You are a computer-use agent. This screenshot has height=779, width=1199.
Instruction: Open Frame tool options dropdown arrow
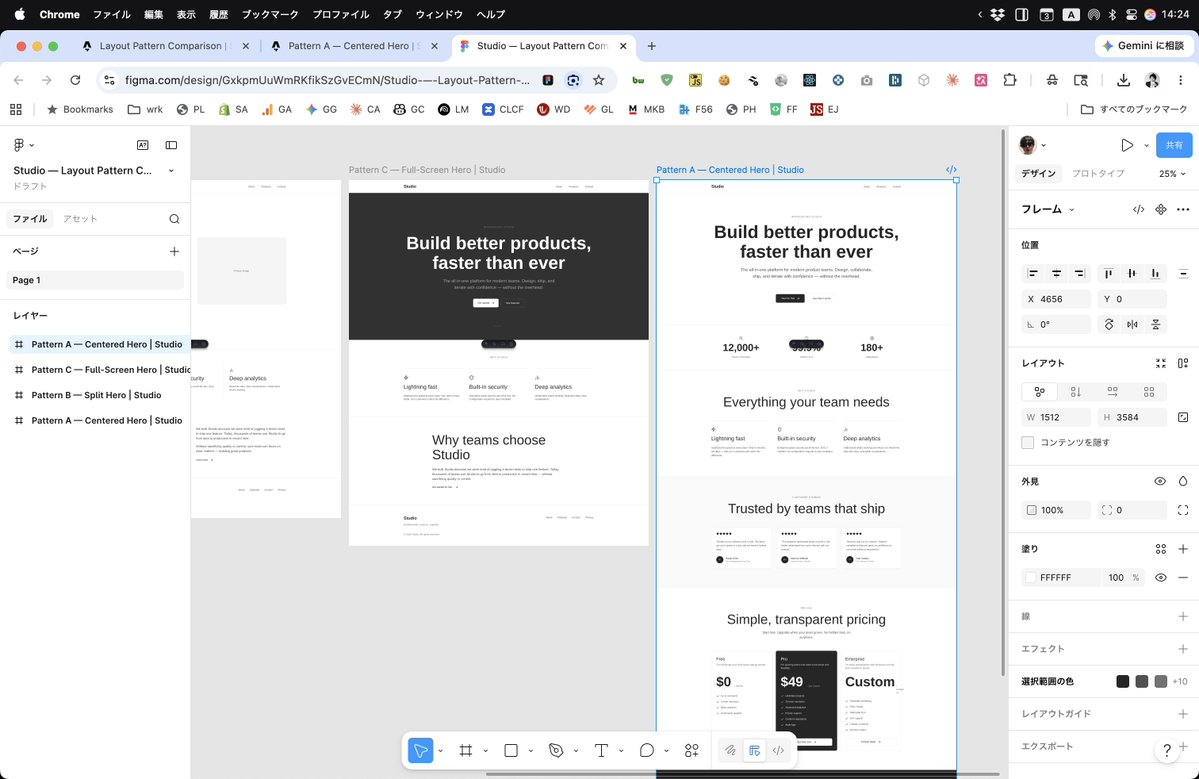pos(486,751)
